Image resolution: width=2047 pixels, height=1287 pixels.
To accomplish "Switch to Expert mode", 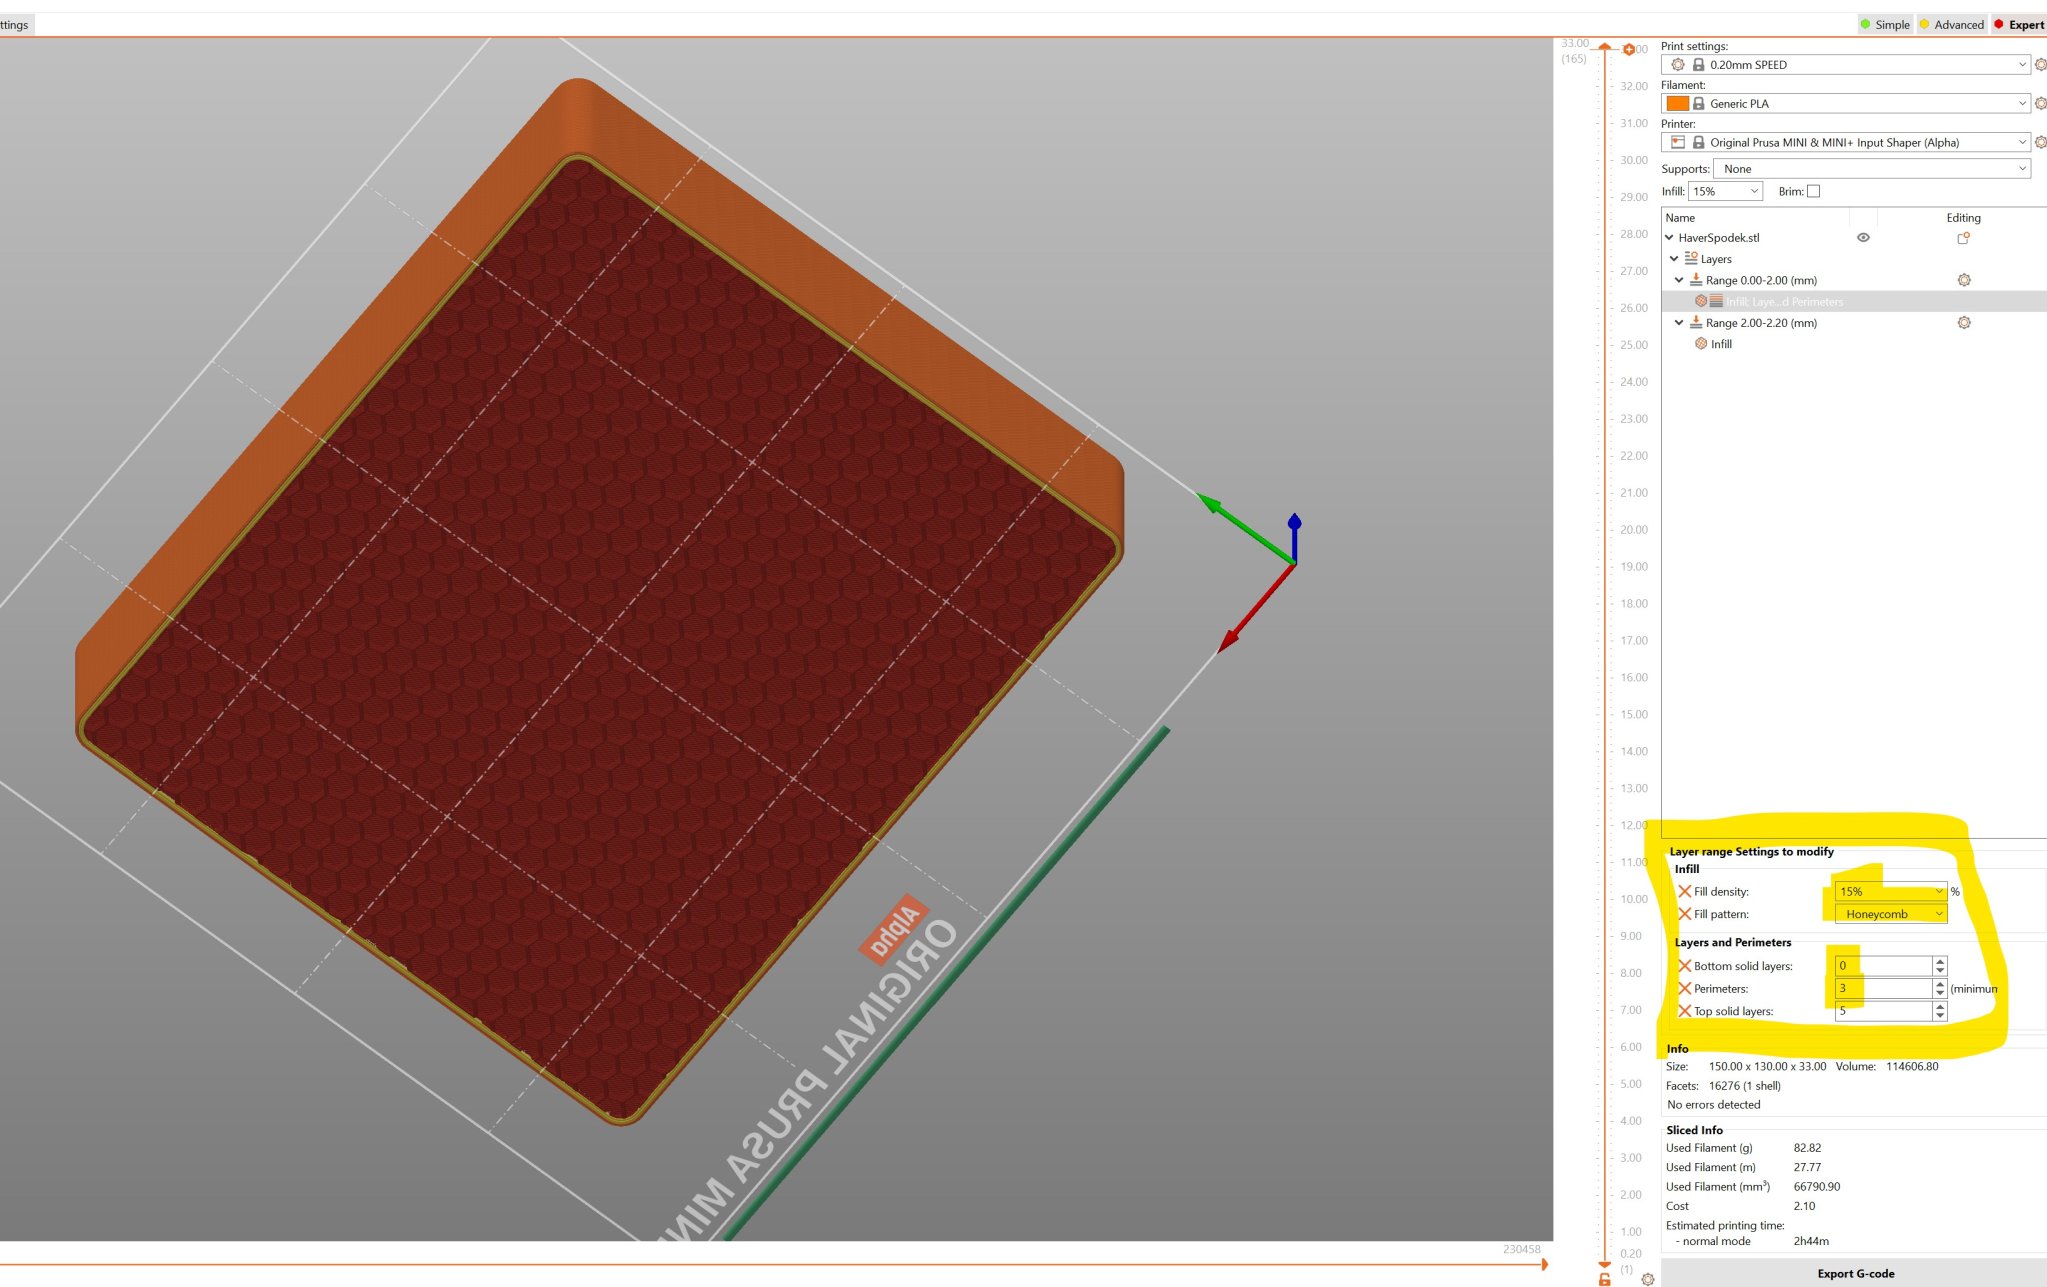I will (x=2018, y=25).
